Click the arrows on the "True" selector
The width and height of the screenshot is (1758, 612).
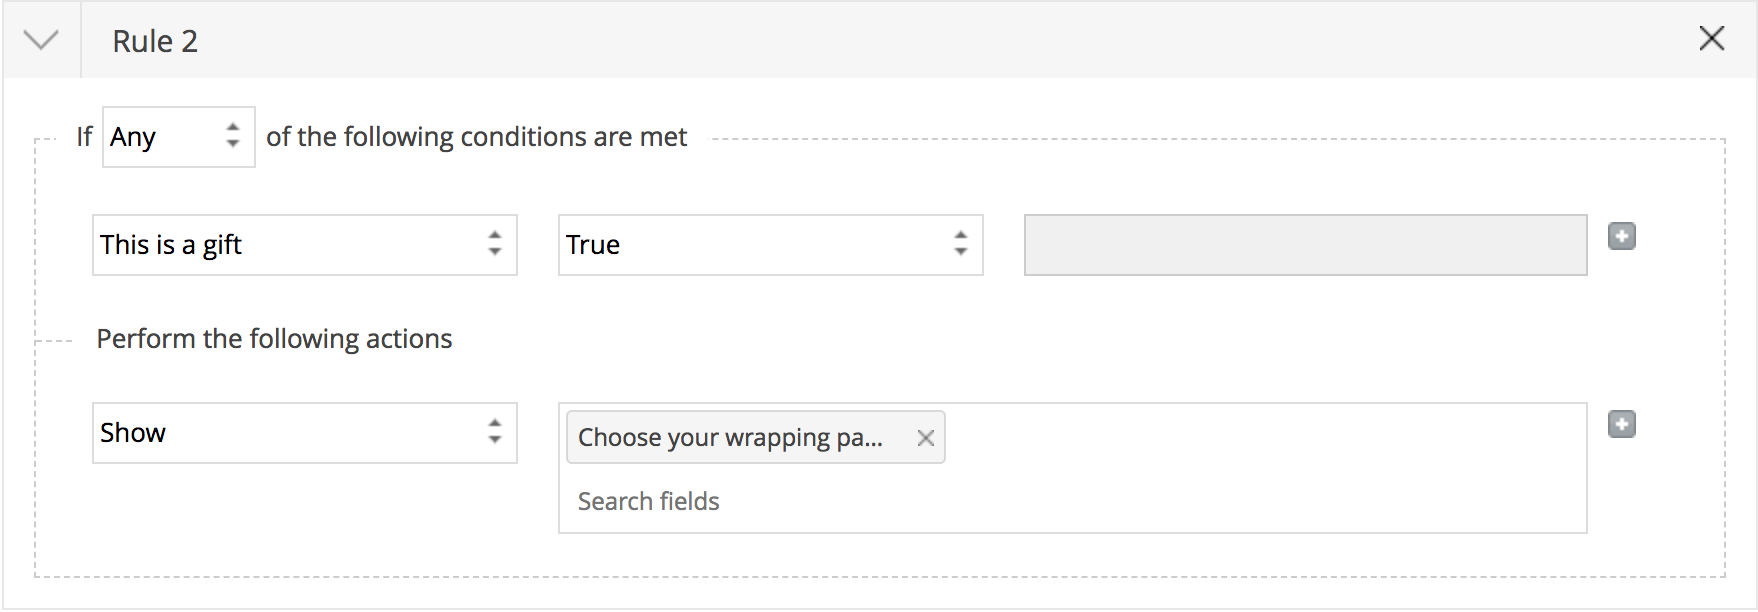(x=961, y=244)
